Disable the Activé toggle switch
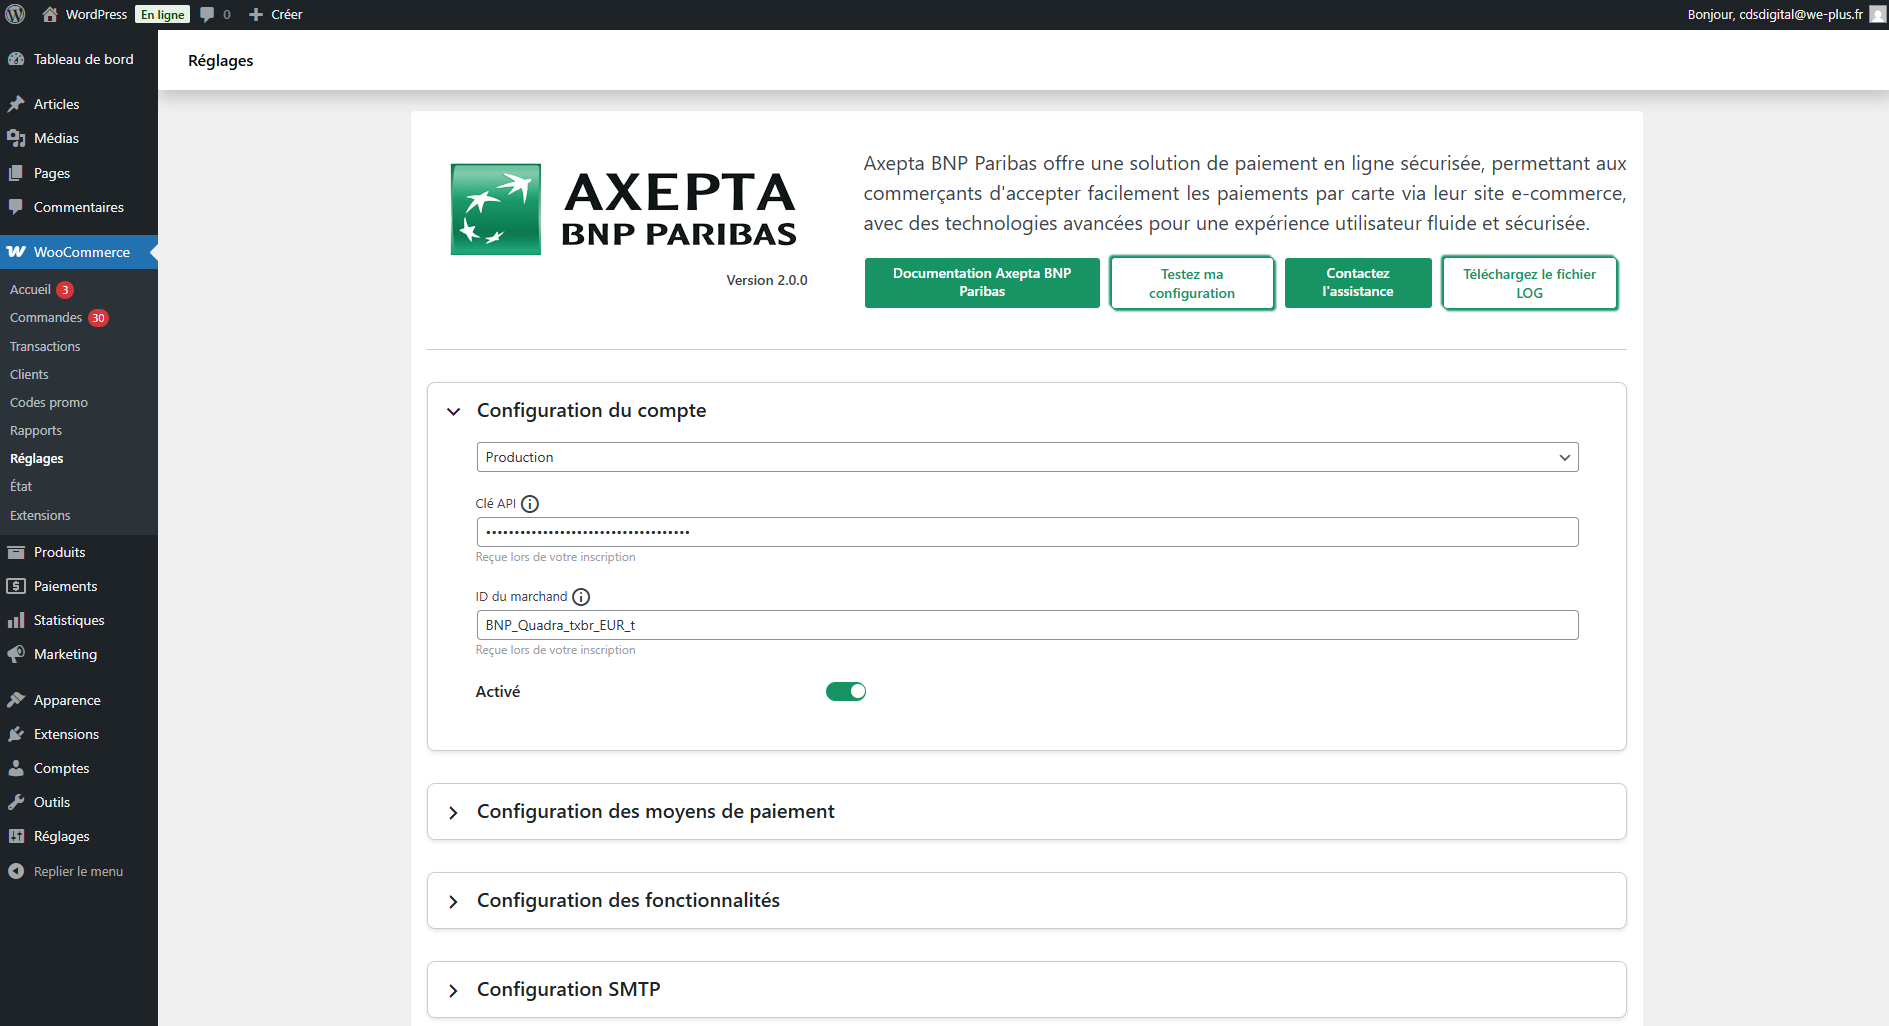This screenshot has height=1026, width=1889. (845, 692)
